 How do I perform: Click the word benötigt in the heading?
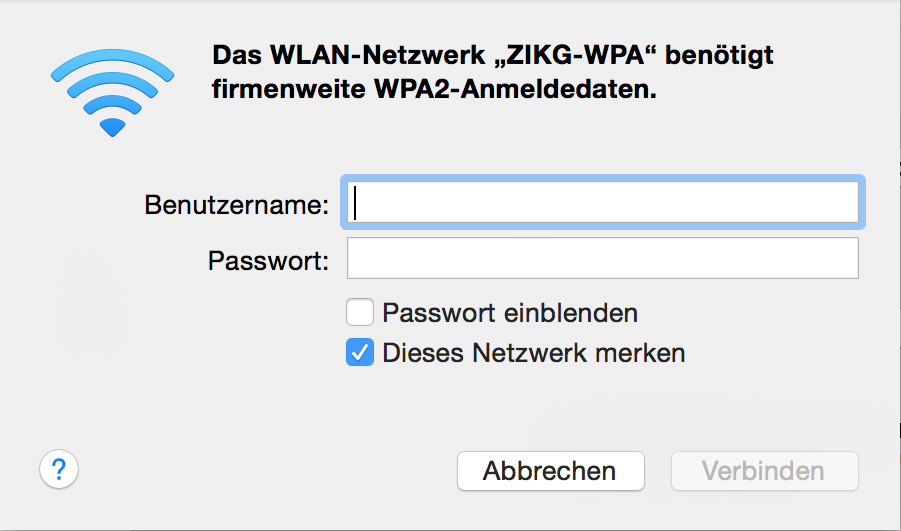tap(724, 55)
